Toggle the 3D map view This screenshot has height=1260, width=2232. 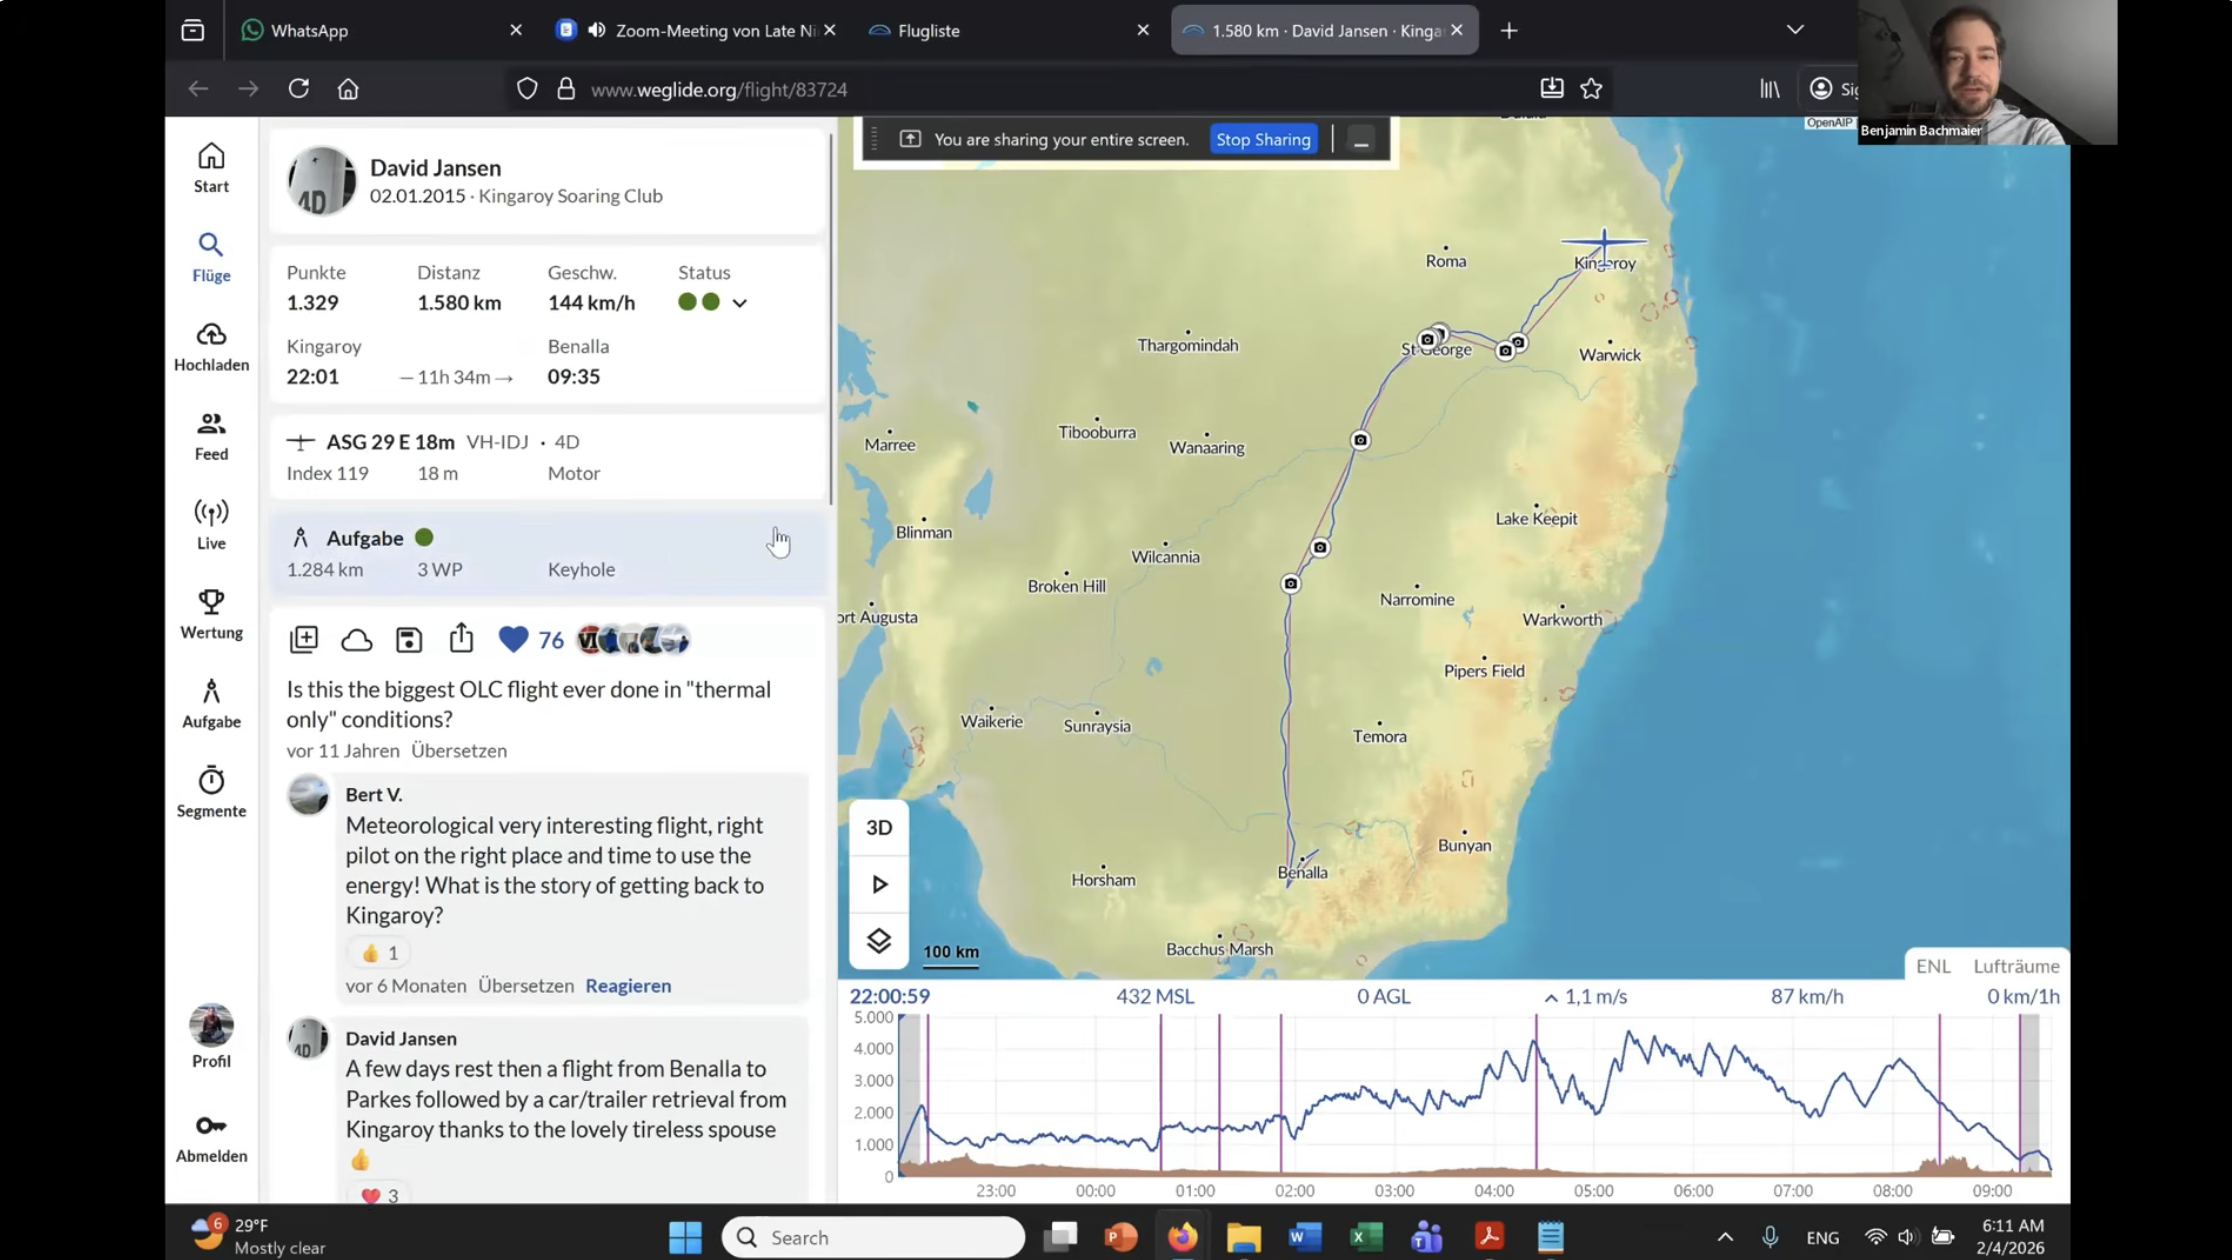pyautogui.click(x=879, y=828)
